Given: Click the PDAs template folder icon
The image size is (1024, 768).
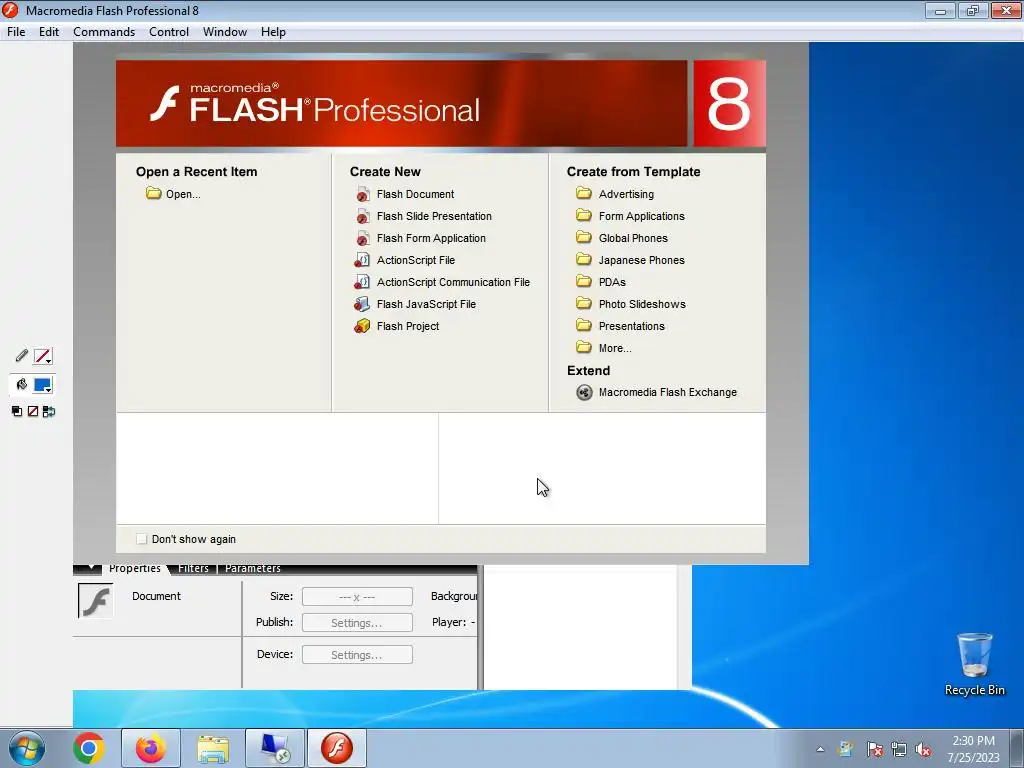Looking at the screenshot, I should [584, 281].
